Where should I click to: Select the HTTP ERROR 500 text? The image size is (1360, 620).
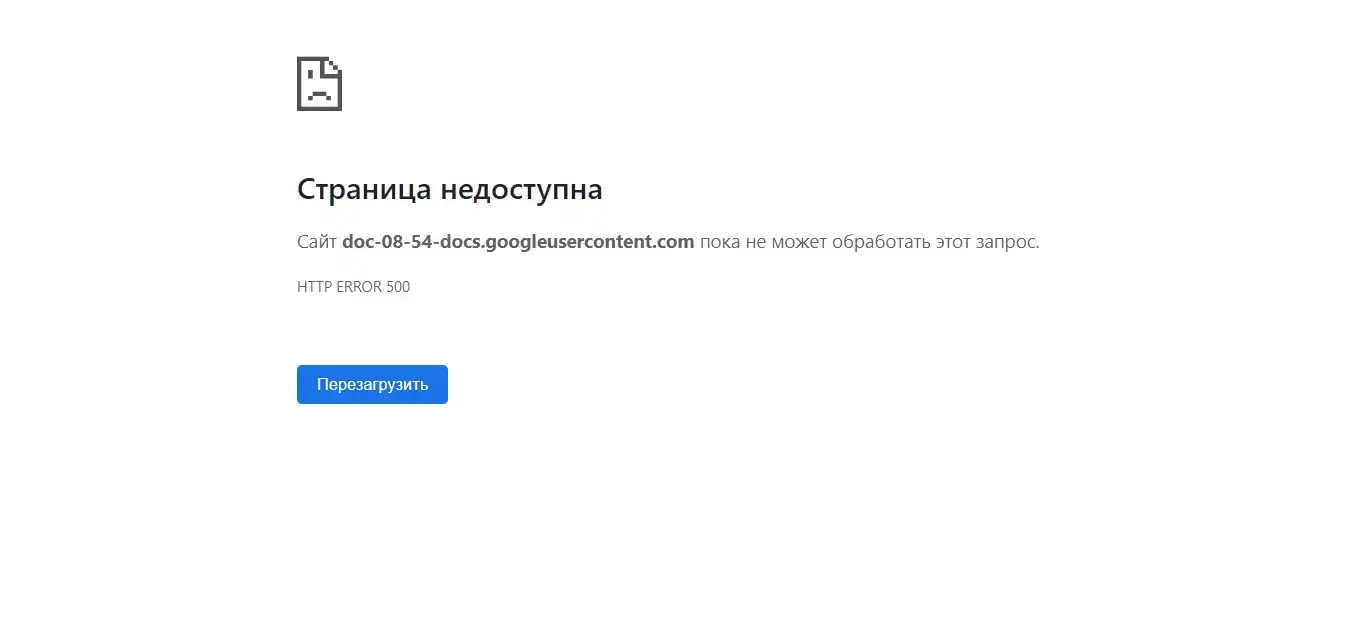click(x=353, y=287)
